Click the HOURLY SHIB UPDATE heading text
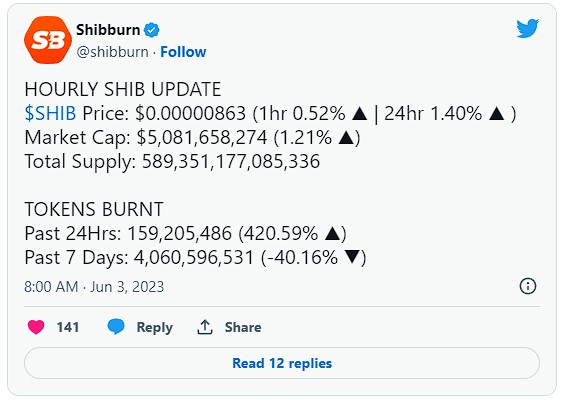563x400 pixels. tap(123, 89)
